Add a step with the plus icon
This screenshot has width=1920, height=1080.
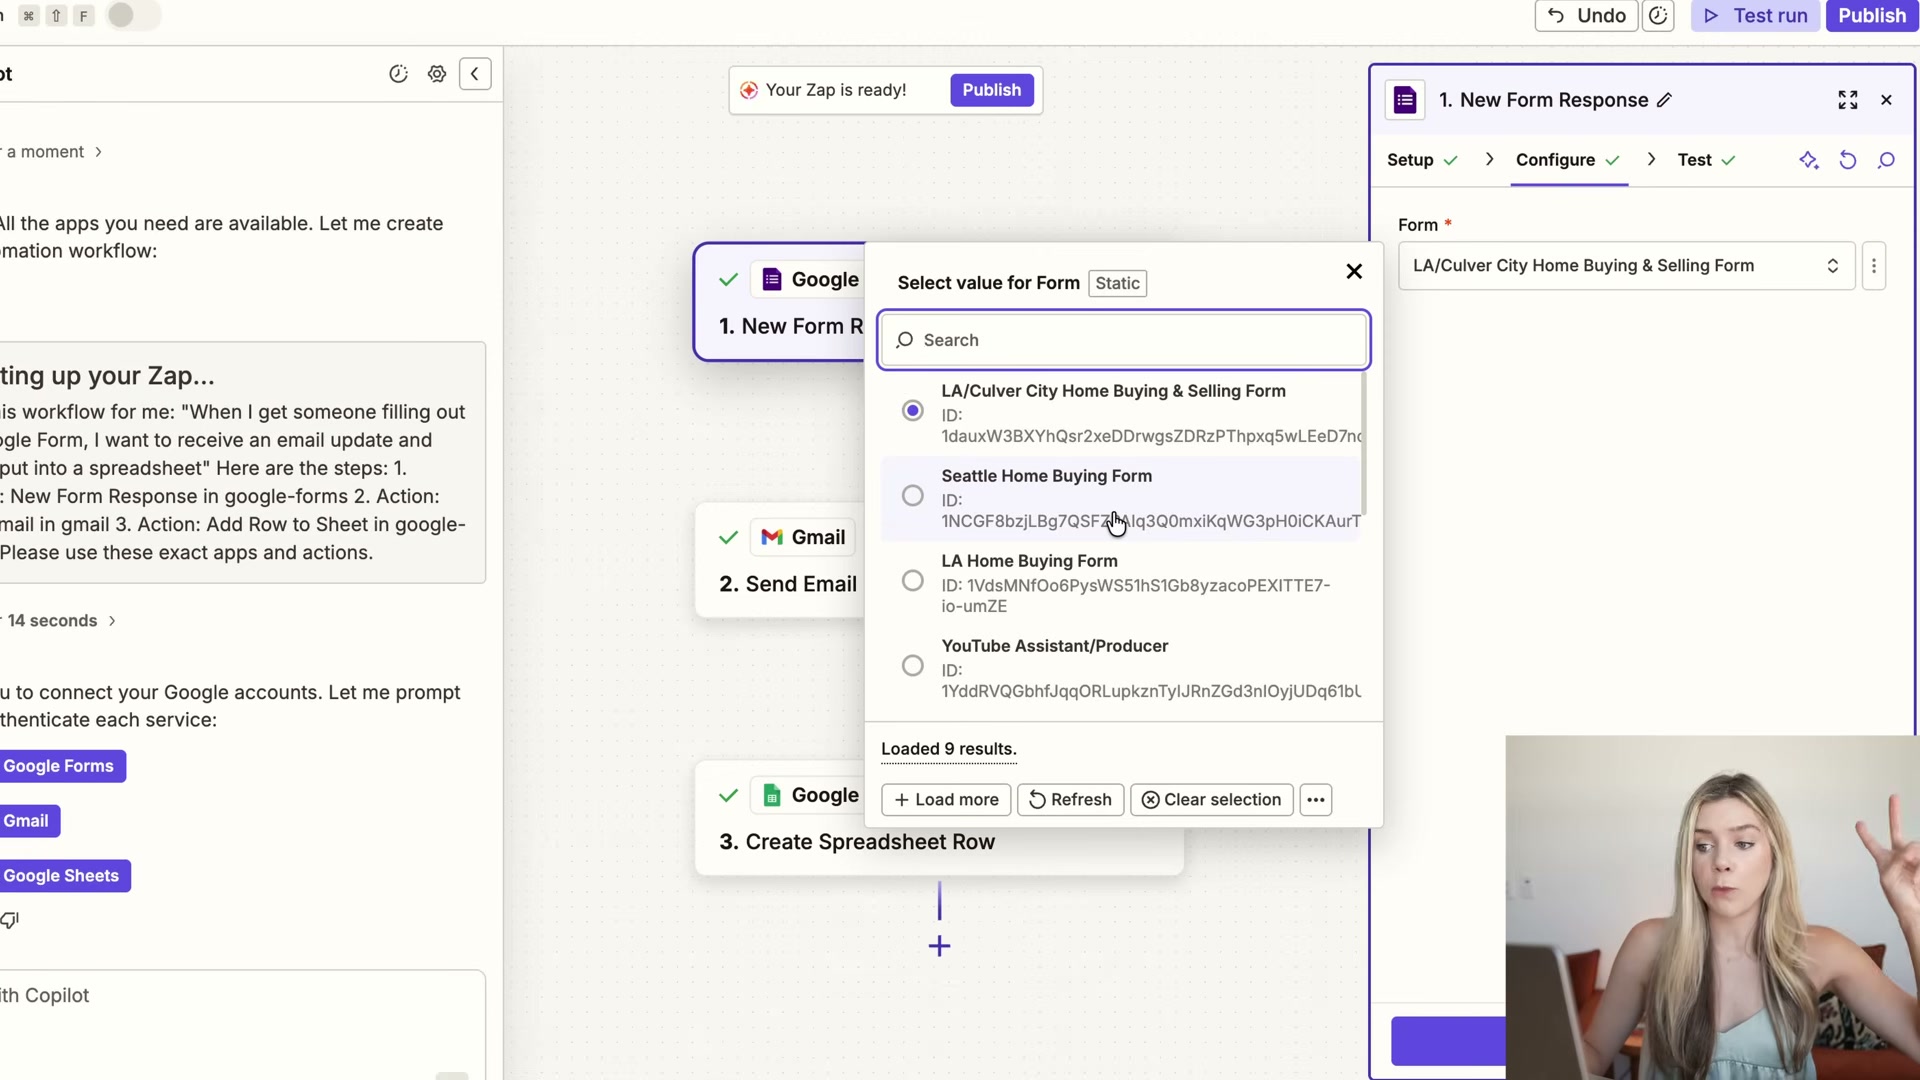[x=939, y=946]
